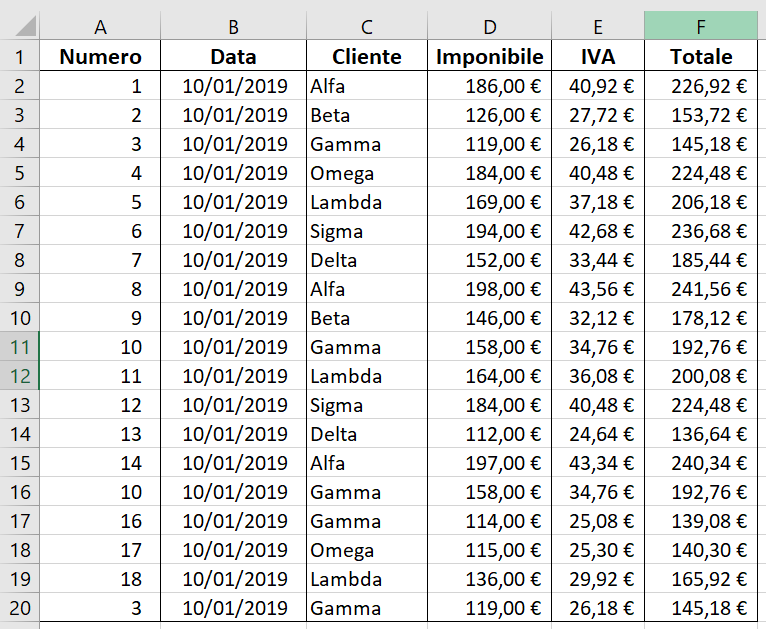This screenshot has height=629, width=766.
Task: Select total cell 139,08 €
Action: point(701,521)
